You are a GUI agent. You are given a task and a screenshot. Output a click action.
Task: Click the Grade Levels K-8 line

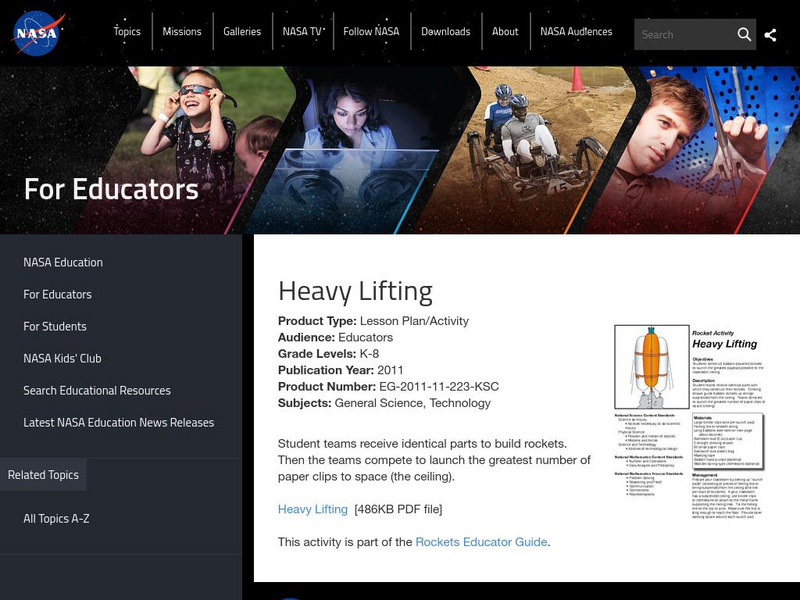pos(329,354)
